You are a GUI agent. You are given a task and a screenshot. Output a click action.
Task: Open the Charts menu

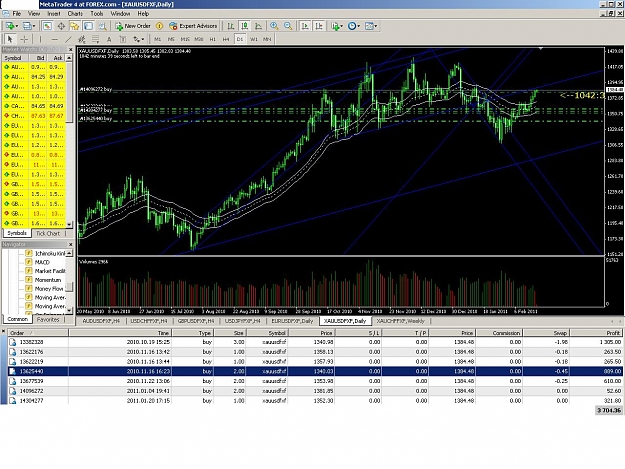click(75, 14)
